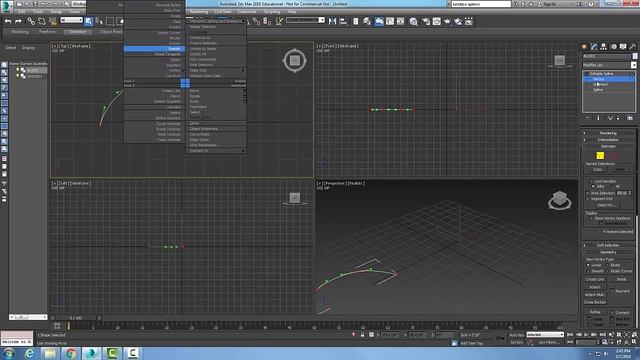Activate the Select and Link tool
This screenshot has height=360, width=640.
point(31,21)
